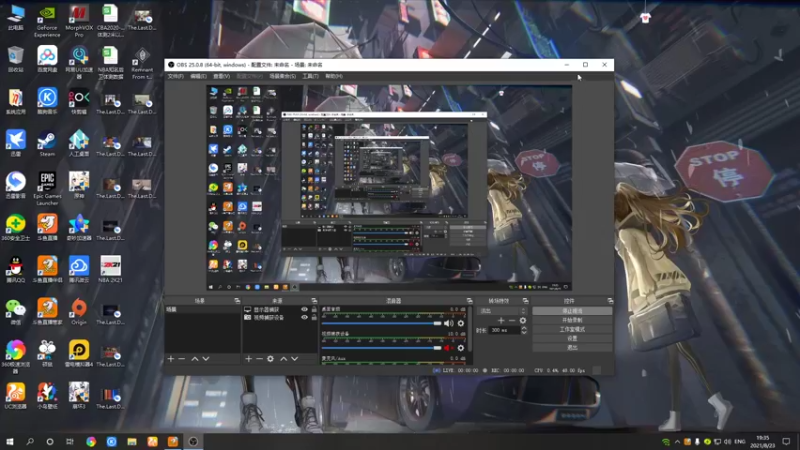The width and height of the screenshot is (800, 450).
Task: Open GeForce Experience desktop shortcut
Action: [47, 21]
